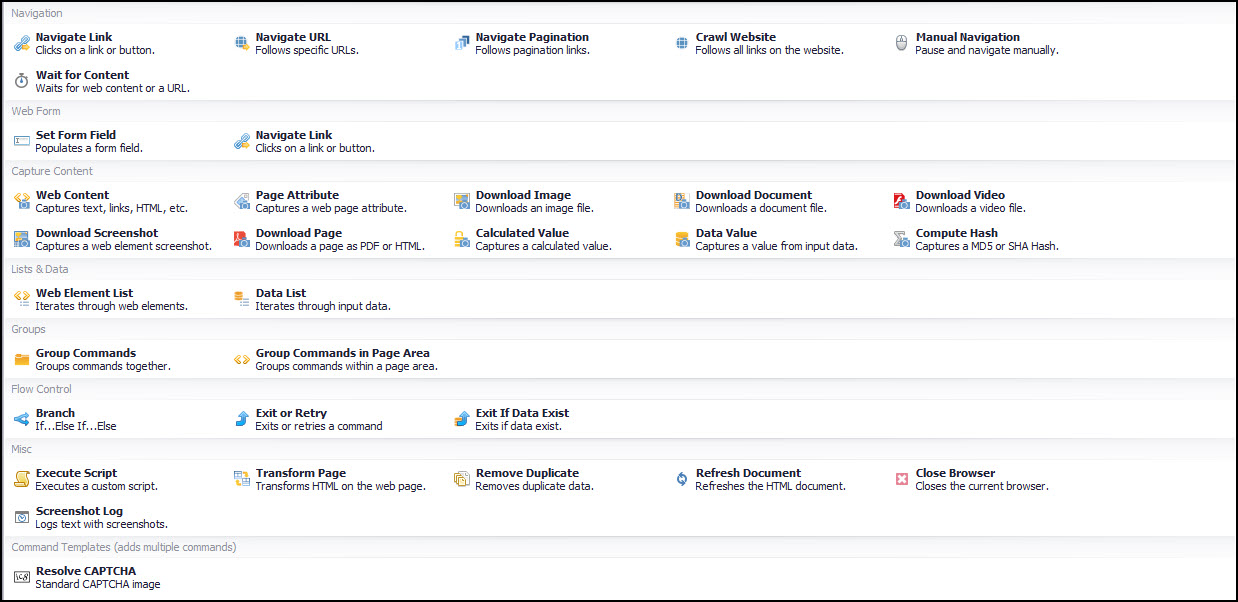The image size is (1238, 602).
Task: Click the Resolve CAPTCHA icon
Action: [21, 577]
